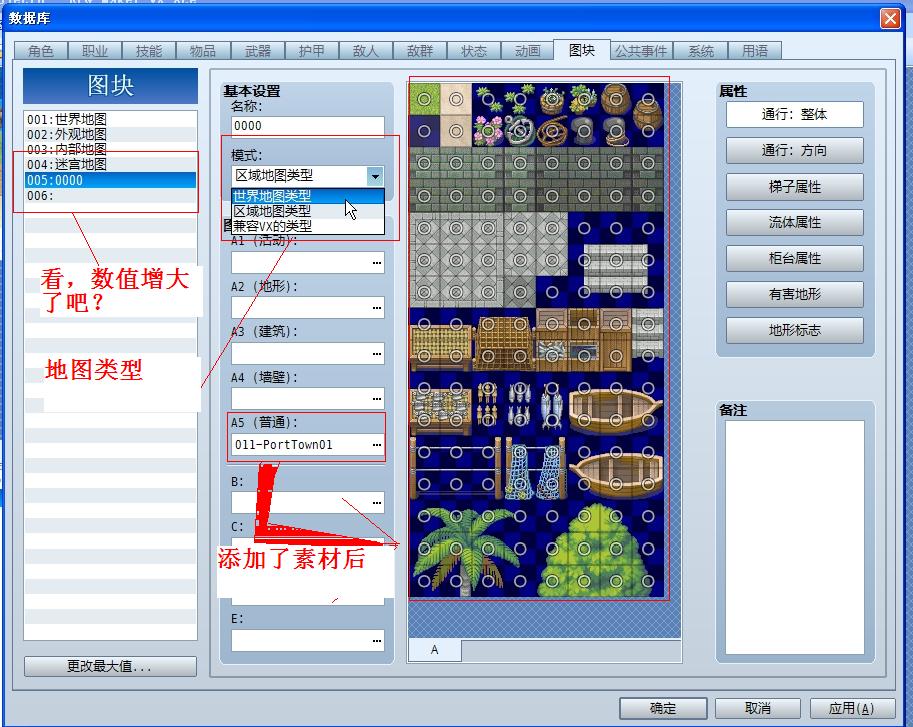Open the A1 (活动) graphic picker ellipsis
Image resolution: width=913 pixels, height=727 pixels.
[x=377, y=263]
